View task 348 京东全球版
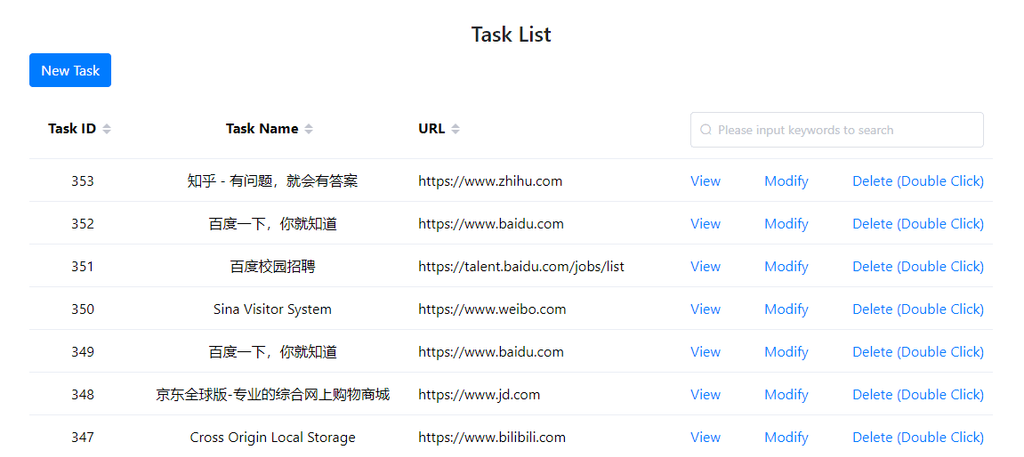Screen dimensions: 1024x457 coord(705,395)
